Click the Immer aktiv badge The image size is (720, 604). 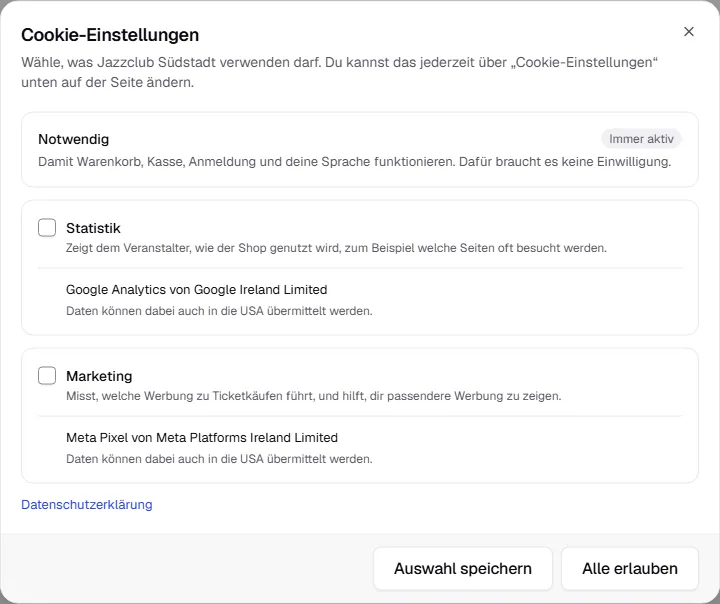tap(641, 139)
